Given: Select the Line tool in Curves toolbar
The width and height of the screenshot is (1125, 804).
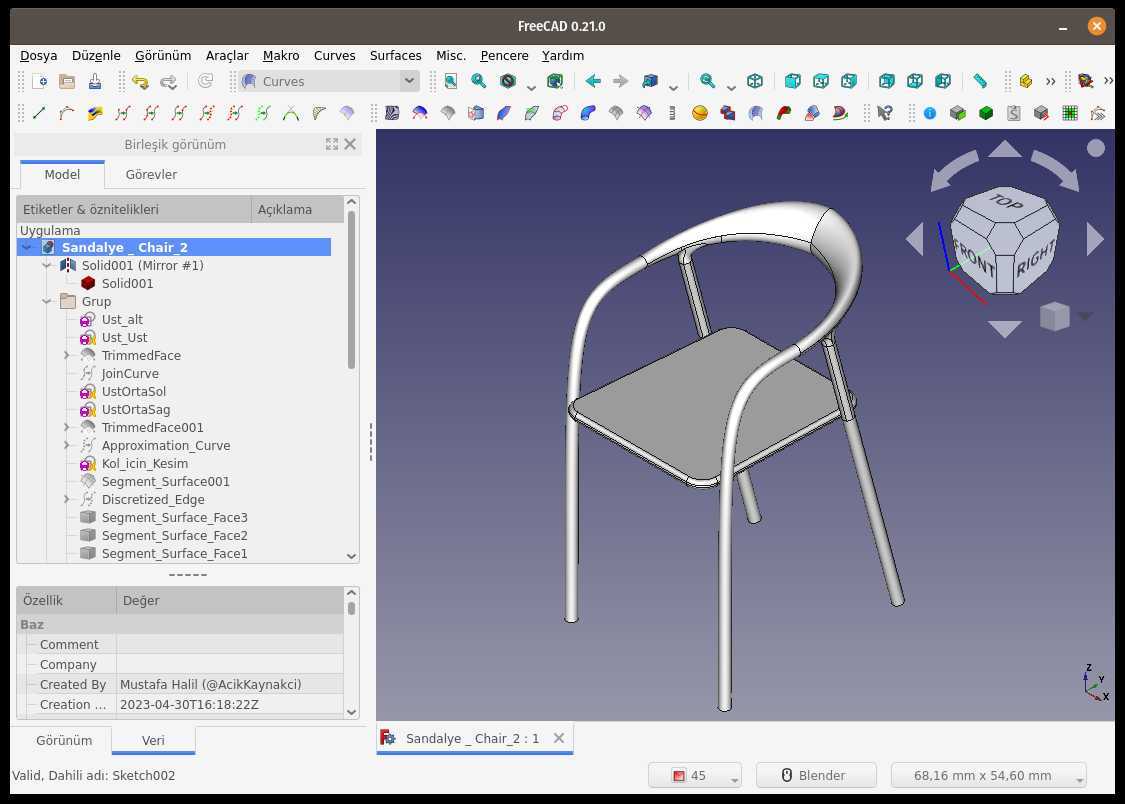Looking at the screenshot, I should 39,113.
